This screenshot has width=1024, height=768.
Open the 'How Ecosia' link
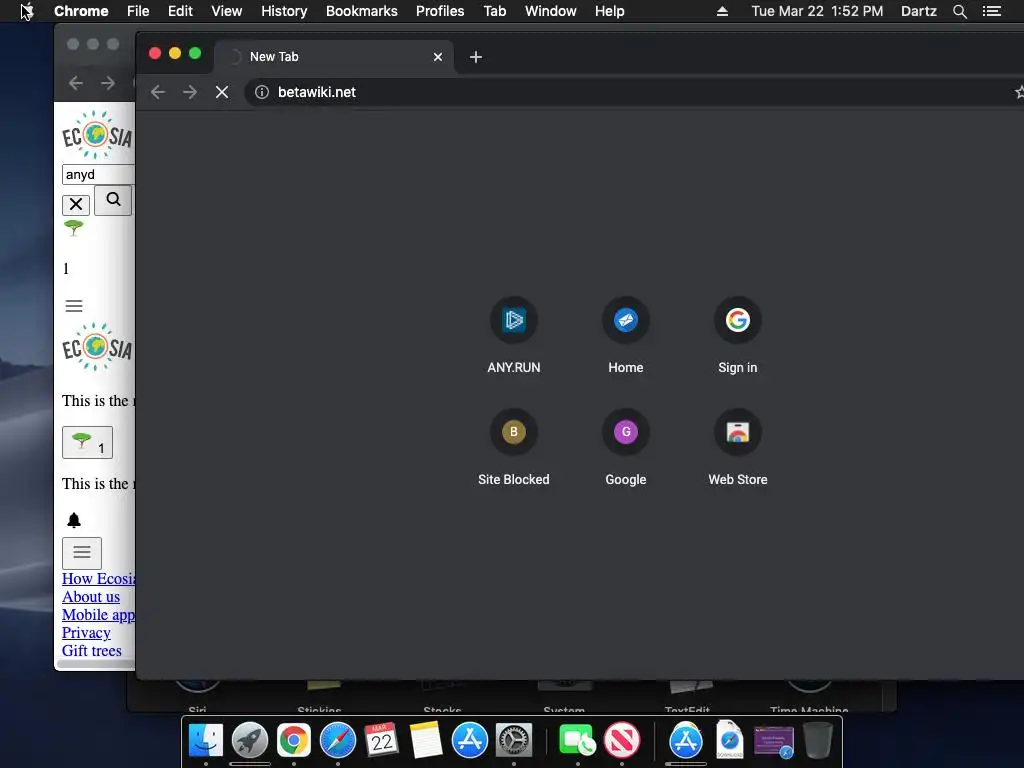click(x=99, y=579)
